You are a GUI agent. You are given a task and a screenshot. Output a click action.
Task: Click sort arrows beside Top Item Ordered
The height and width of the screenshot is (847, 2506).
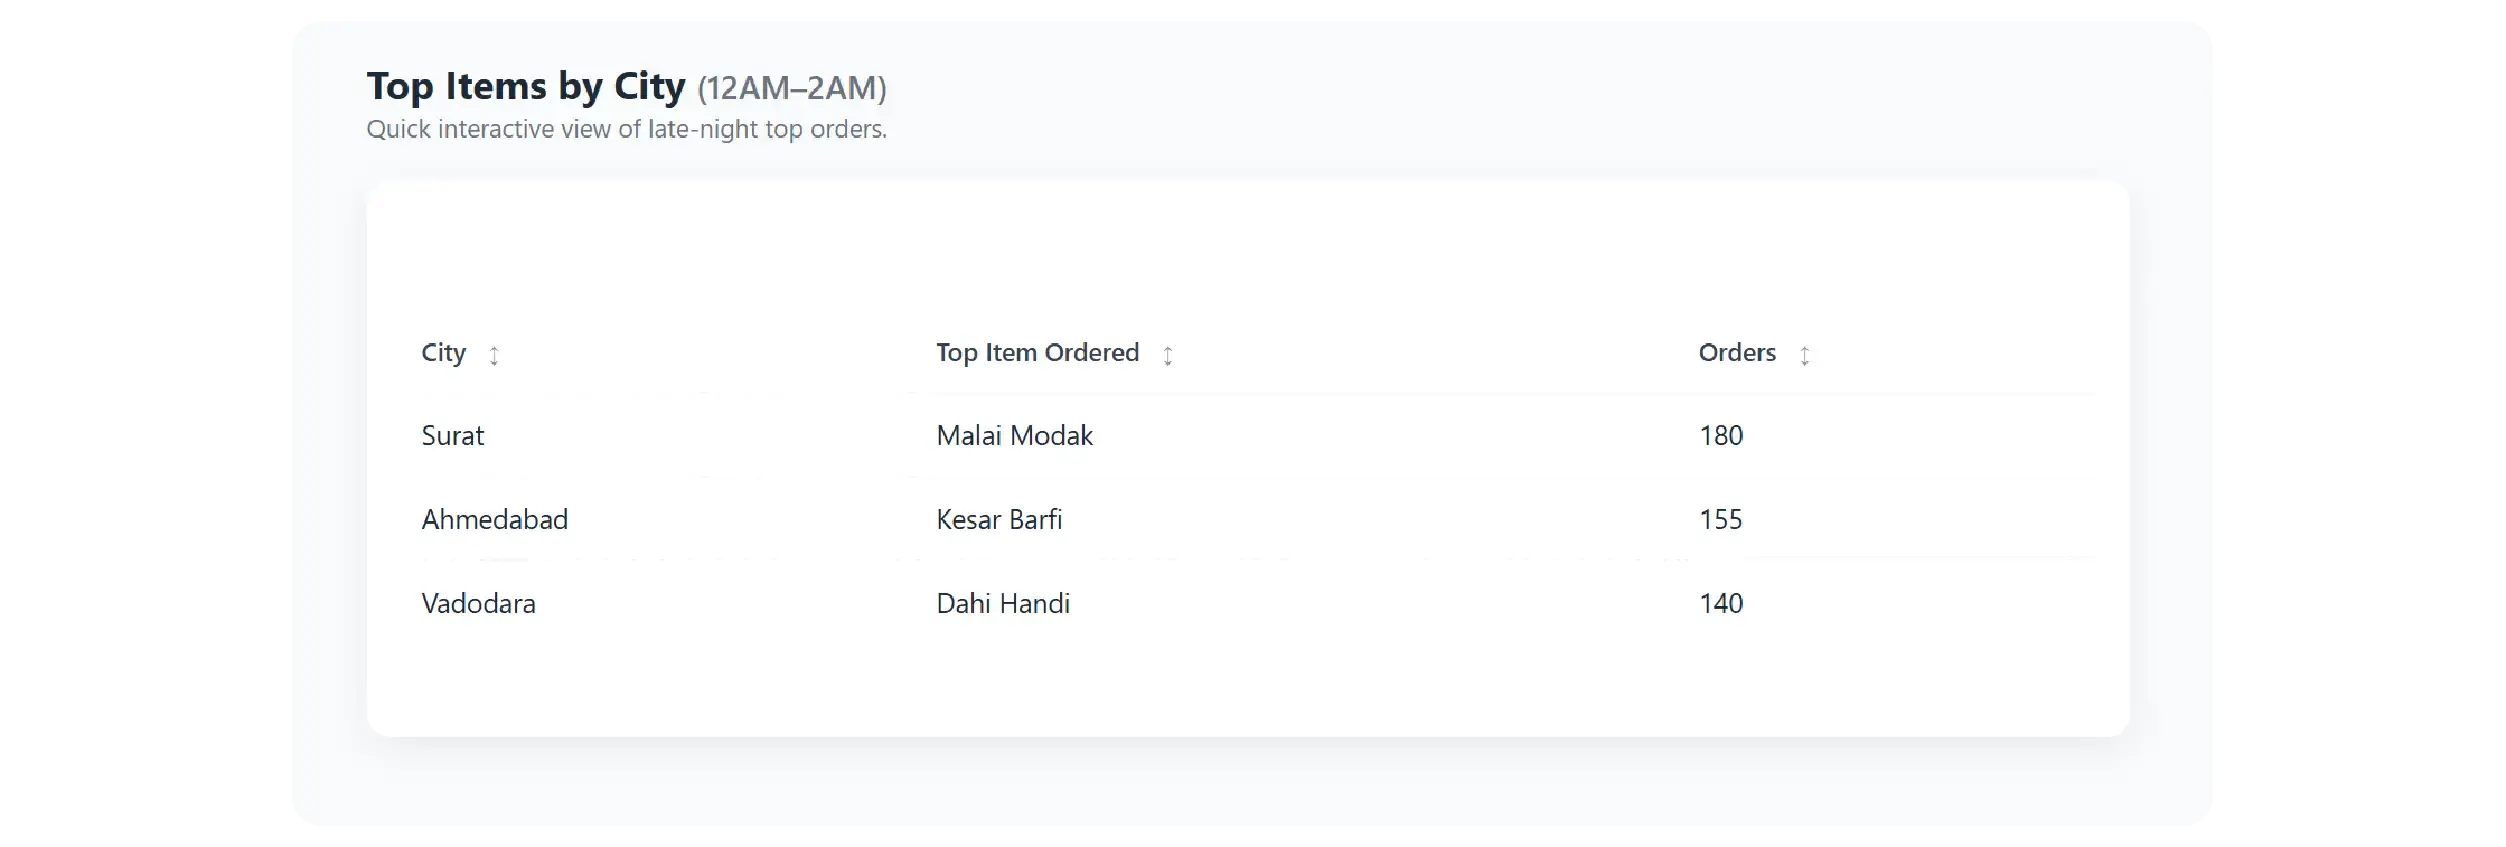click(1167, 355)
